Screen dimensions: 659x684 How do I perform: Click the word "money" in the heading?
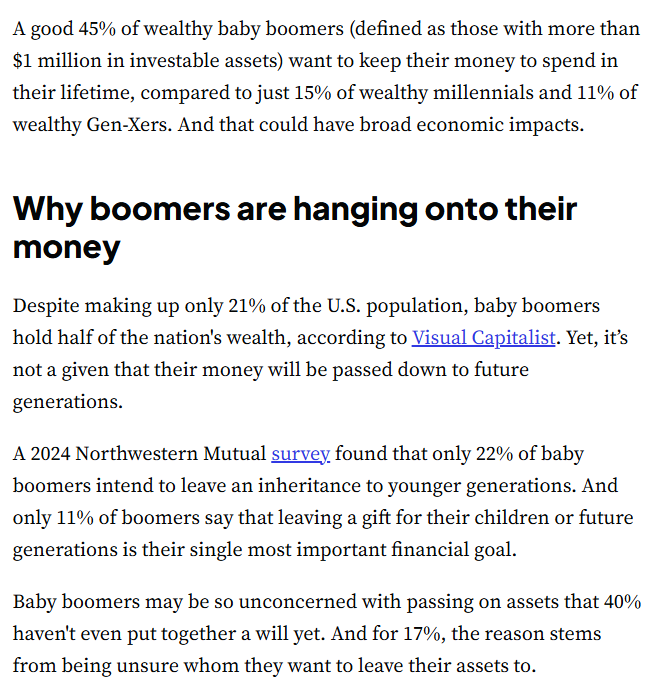click(67, 247)
